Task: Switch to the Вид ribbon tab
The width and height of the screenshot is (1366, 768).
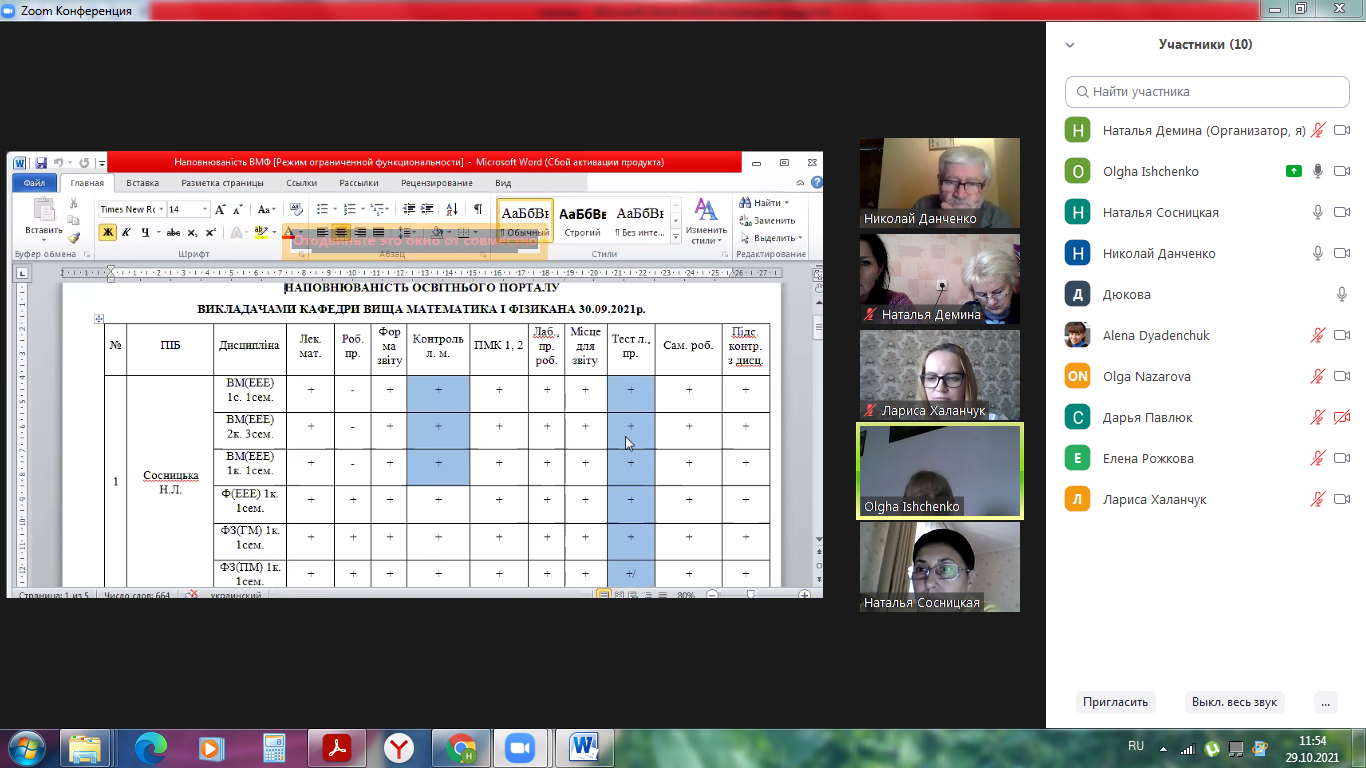Action: pyautogui.click(x=503, y=183)
